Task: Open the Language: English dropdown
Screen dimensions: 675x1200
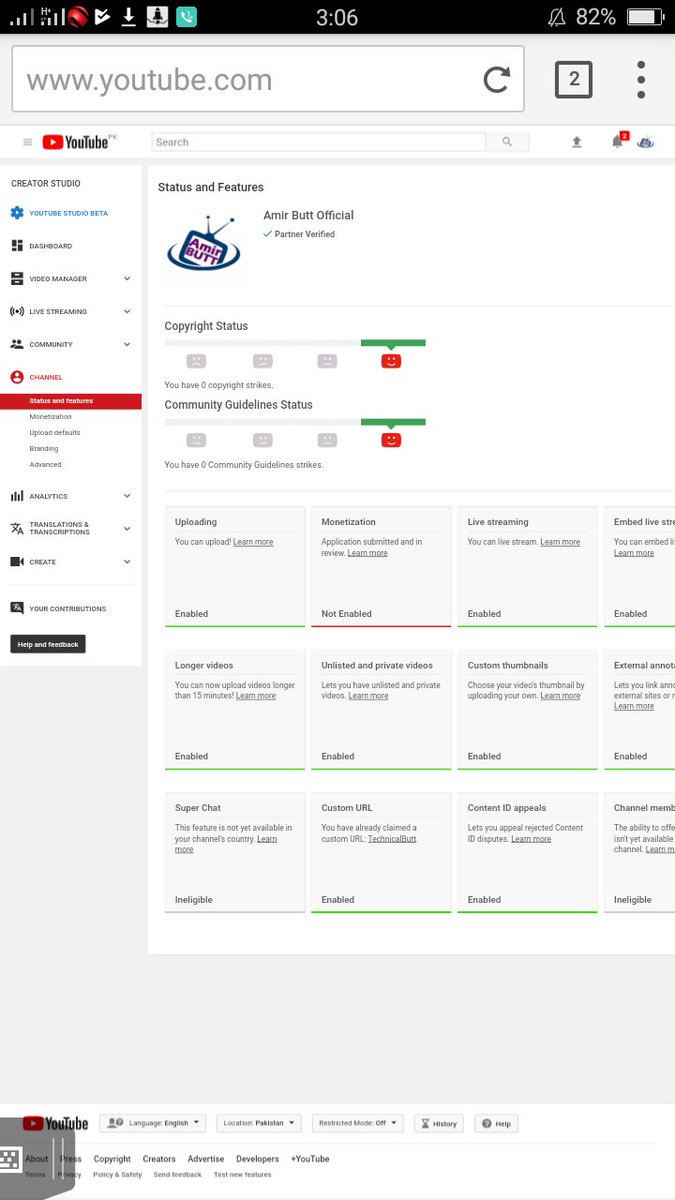Action: (x=152, y=1123)
